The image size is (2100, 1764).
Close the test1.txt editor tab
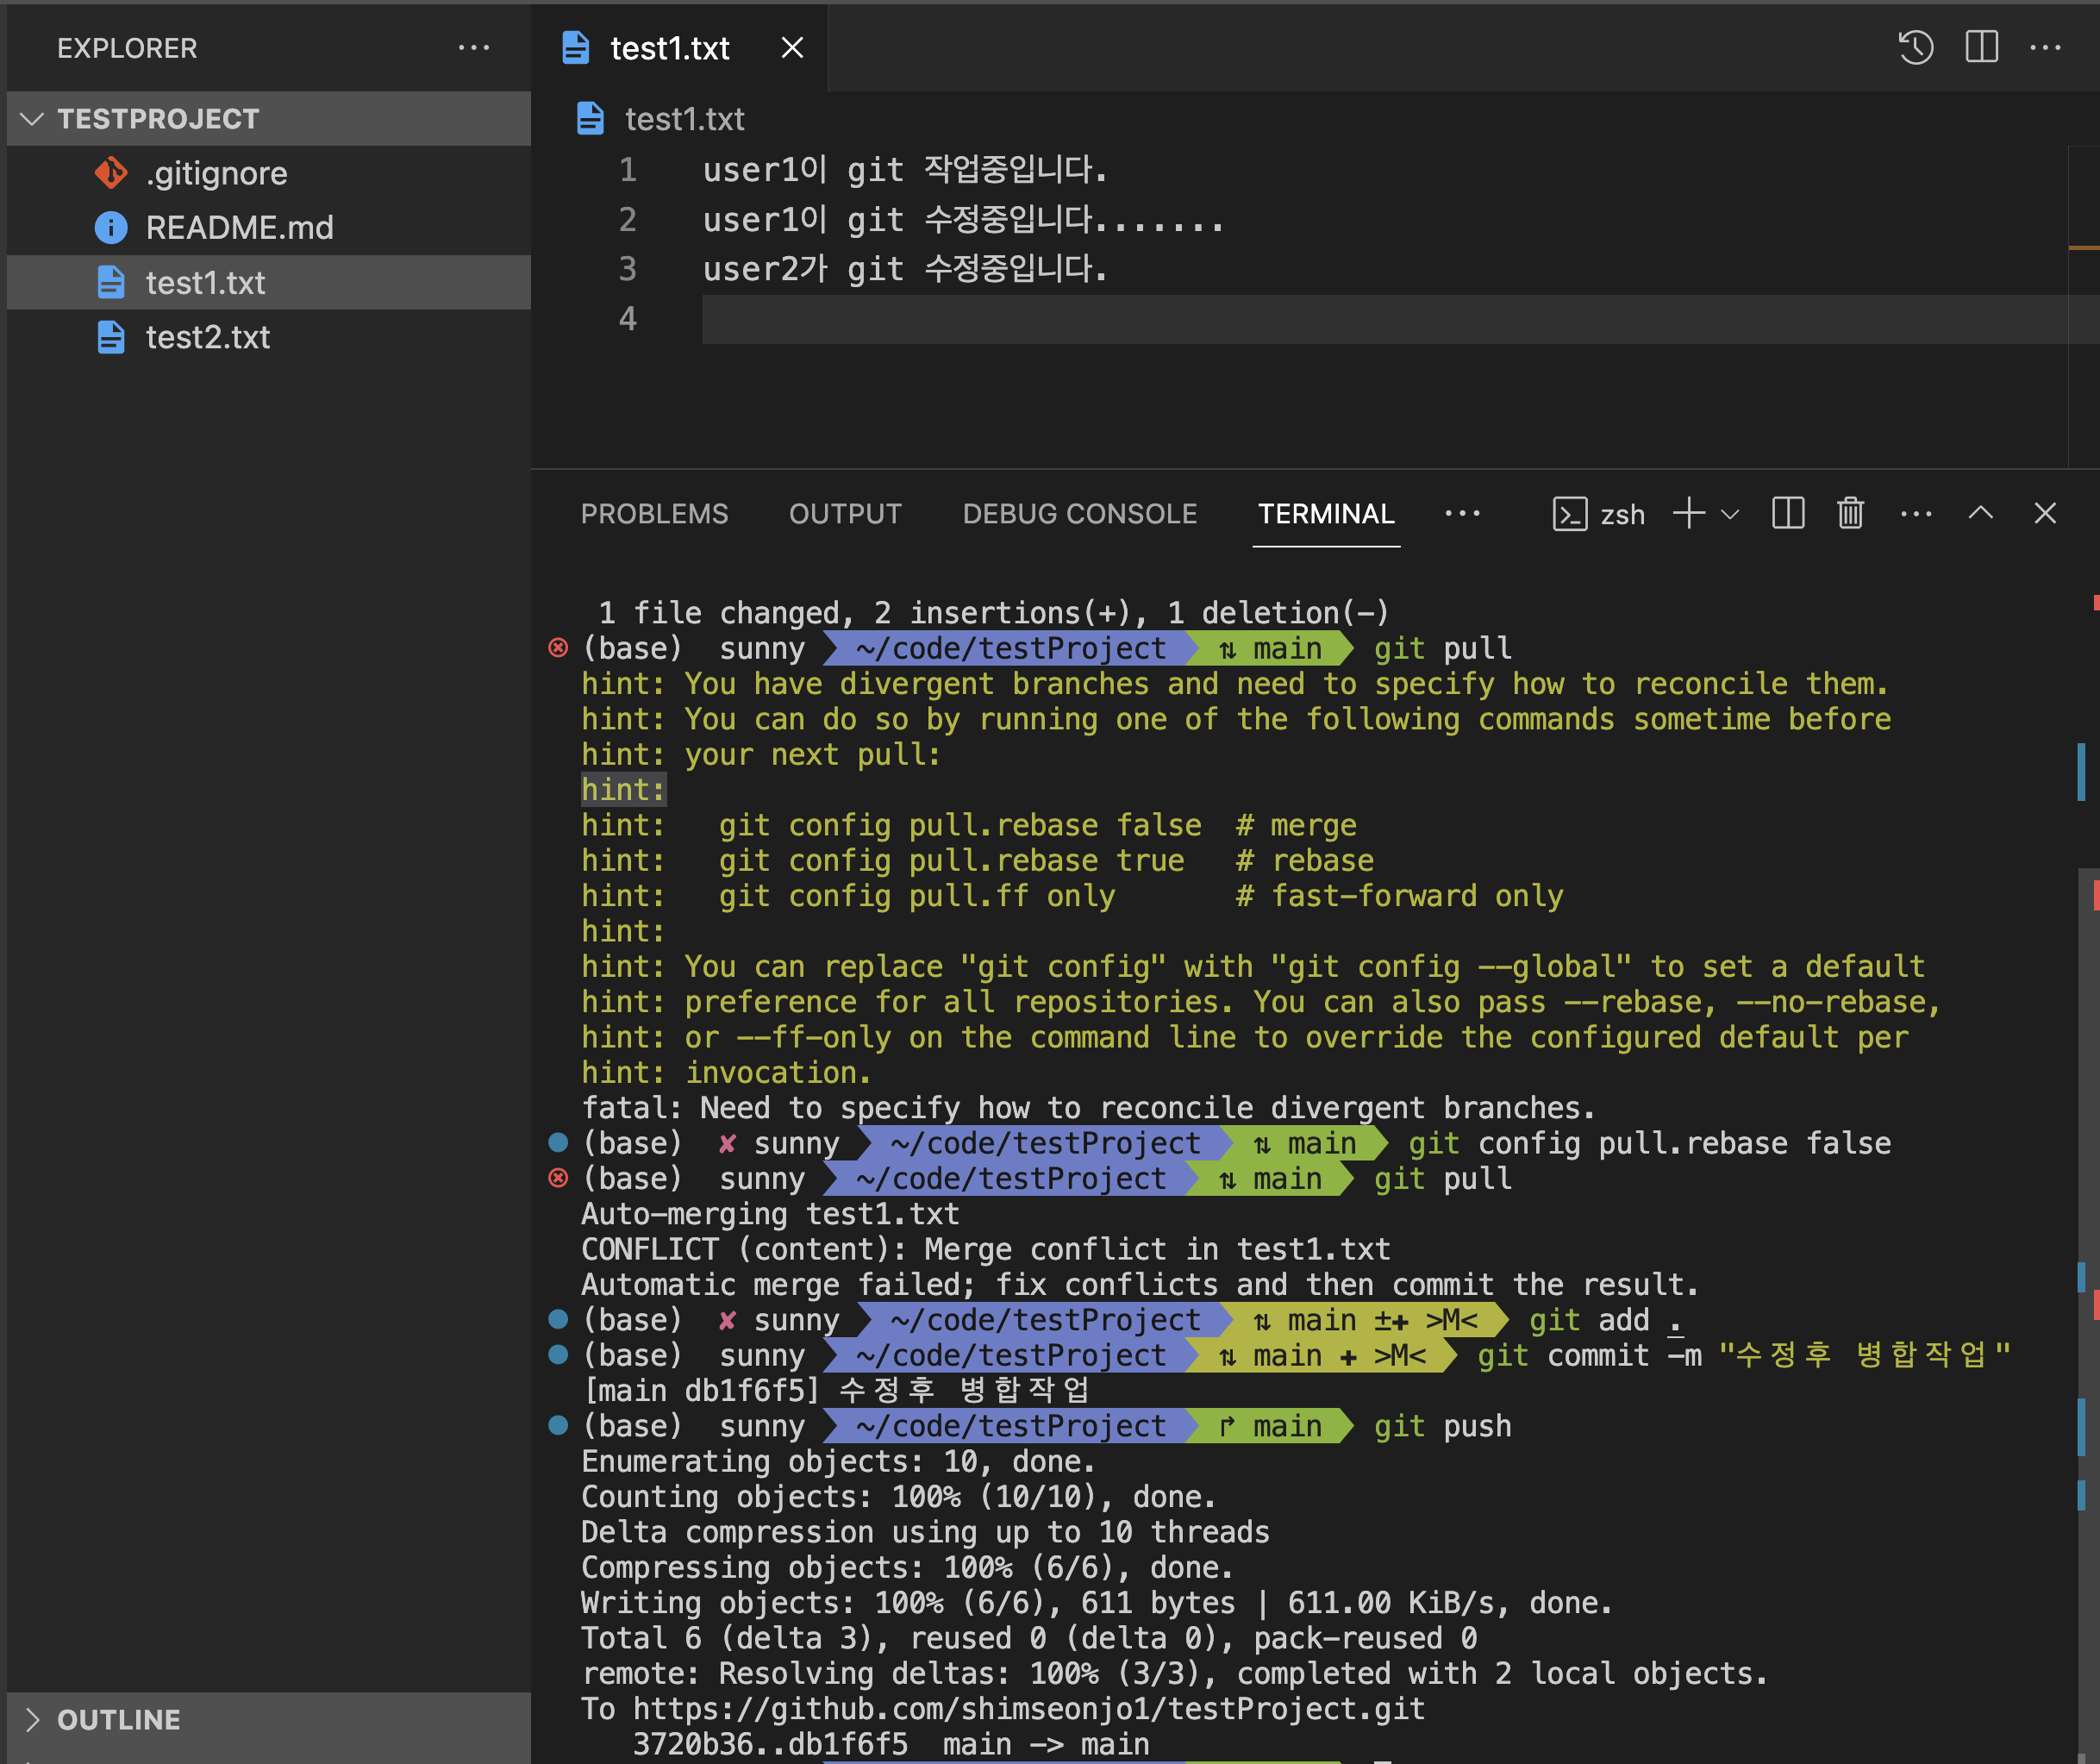pyautogui.click(x=792, y=48)
